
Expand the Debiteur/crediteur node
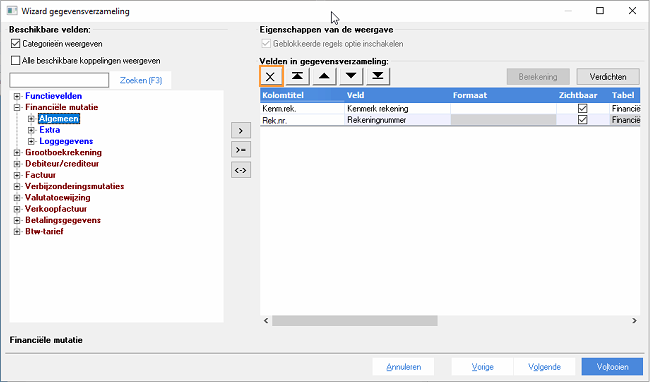click(x=17, y=164)
